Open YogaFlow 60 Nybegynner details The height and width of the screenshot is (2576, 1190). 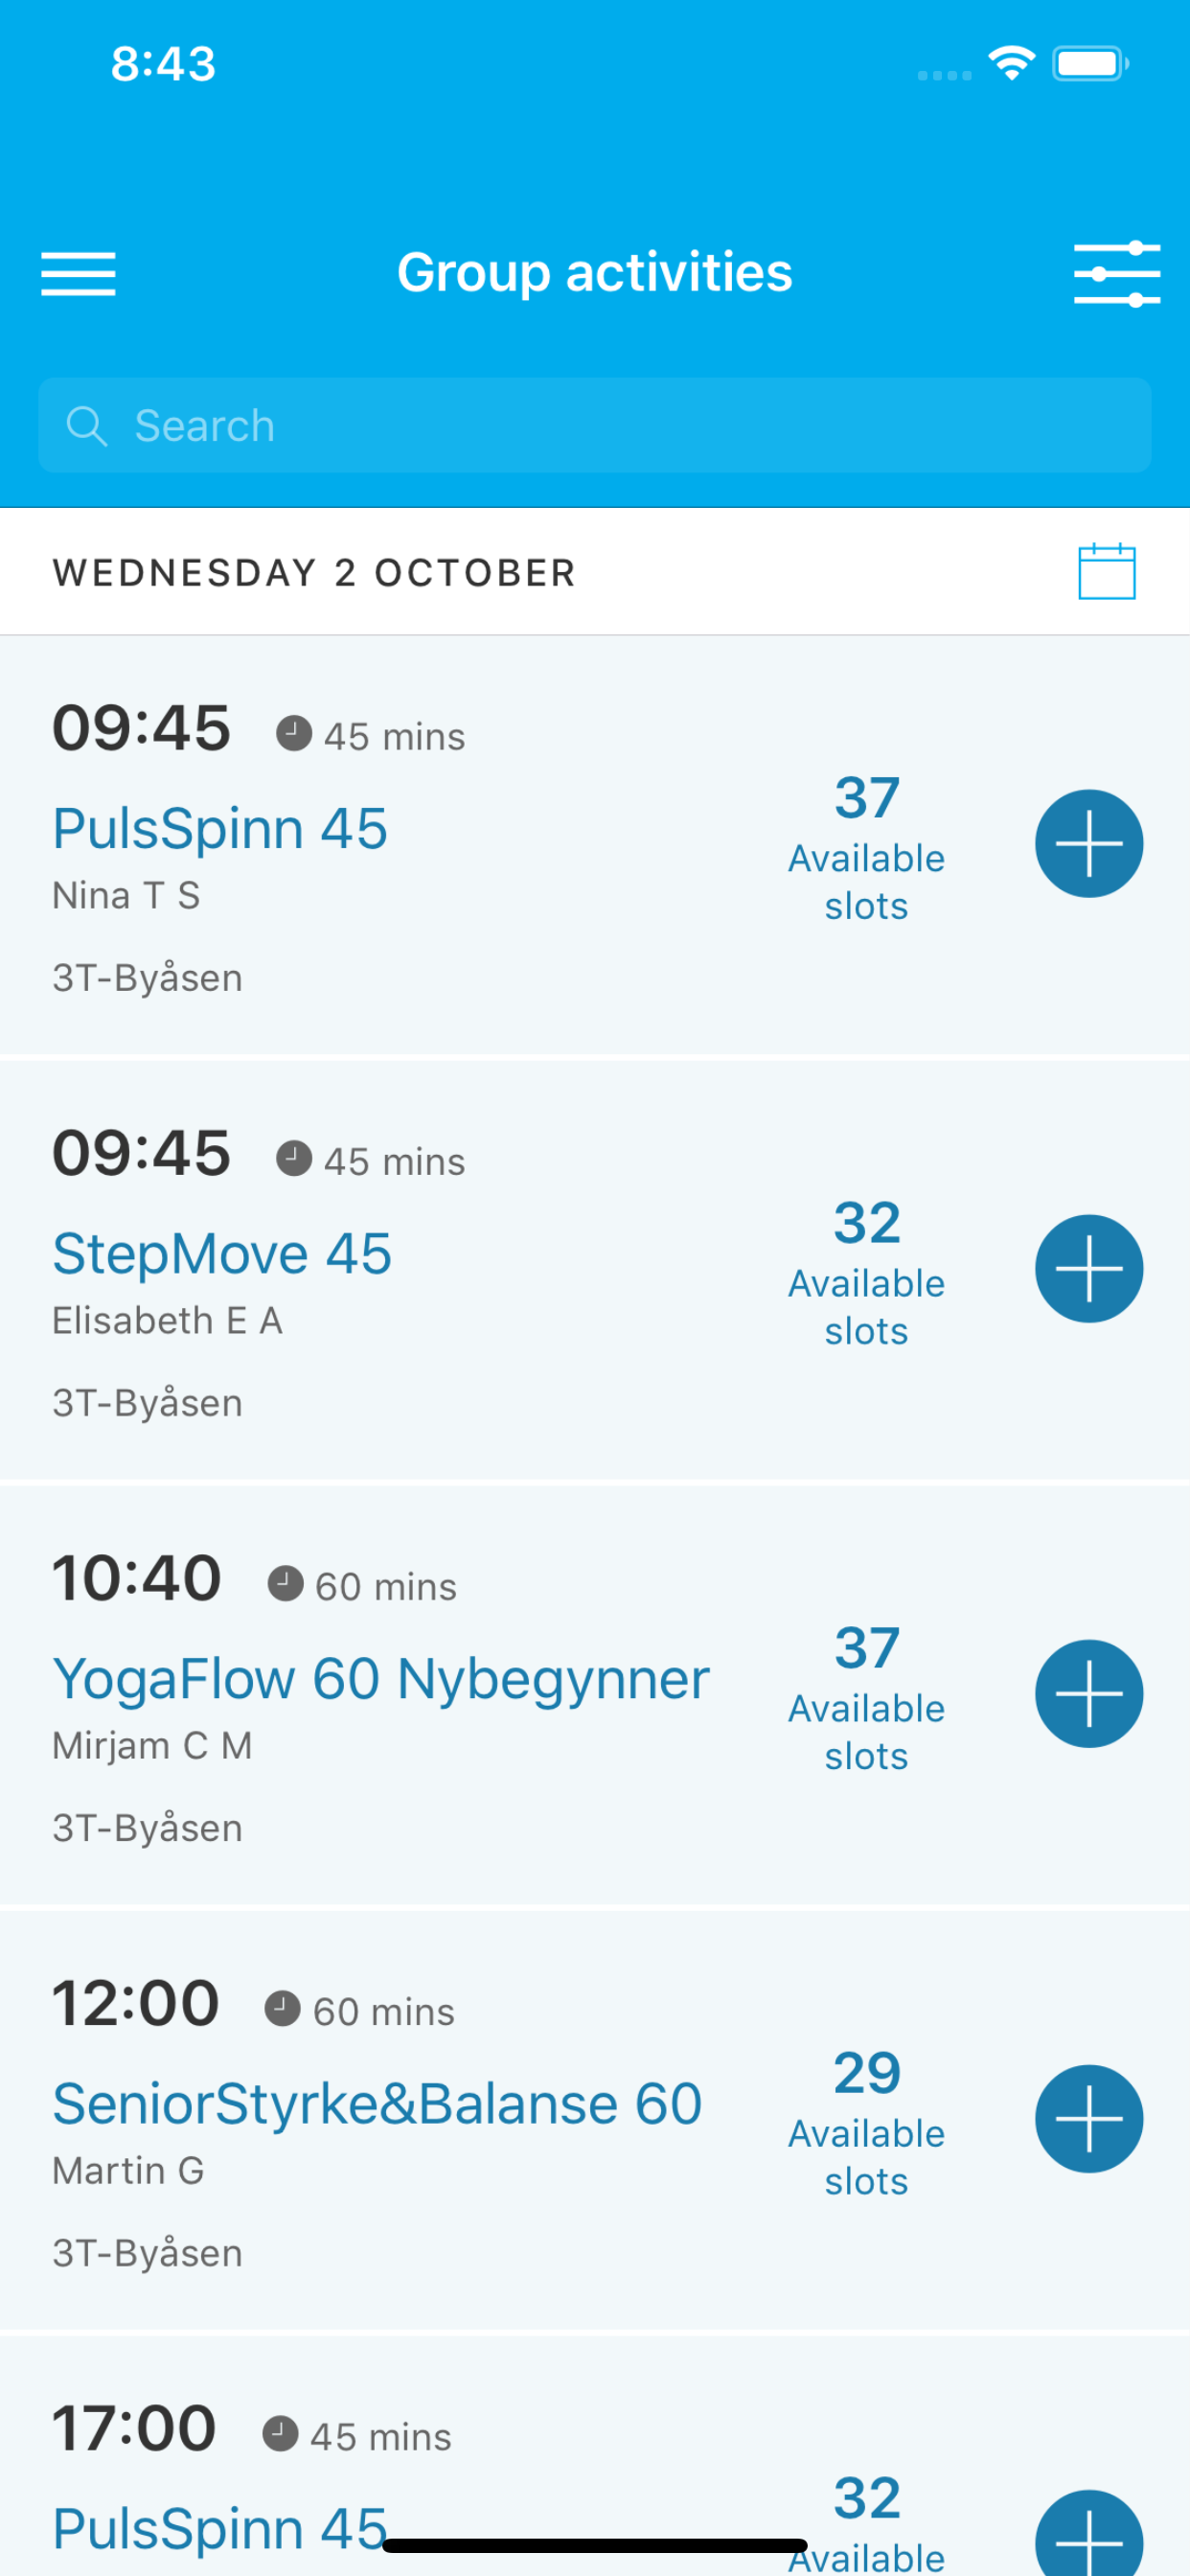(x=380, y=1679)
